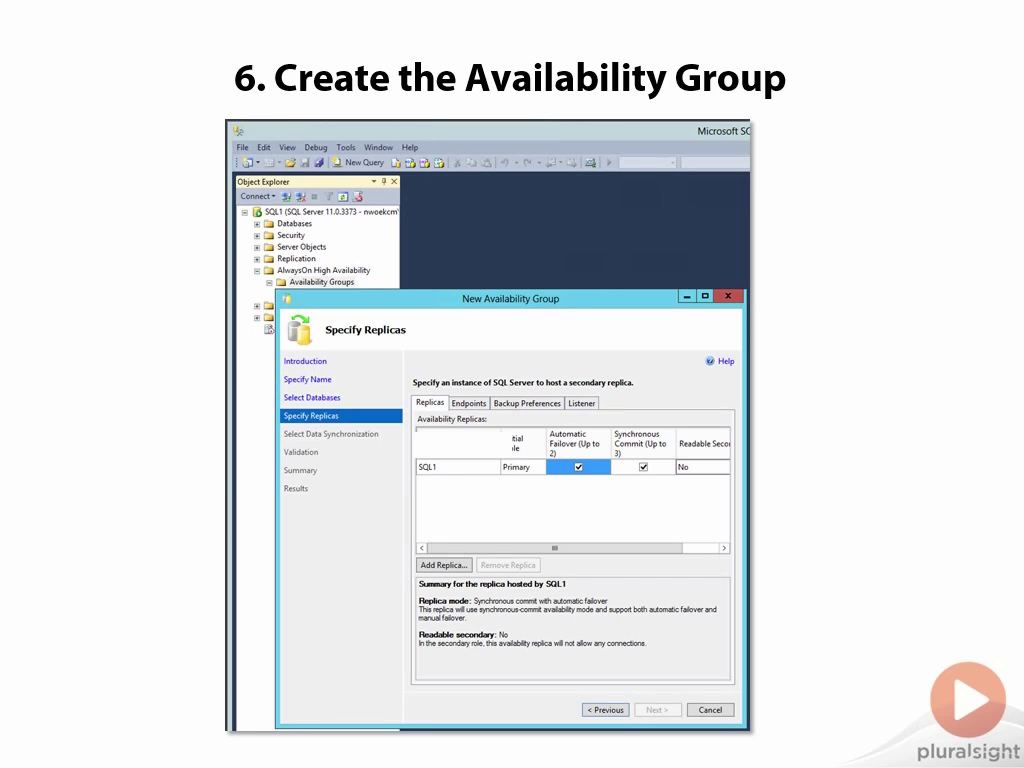
Task: Pin the Object Explorer panel with pushpin icon
Action: pyautogui.click(x=384, y=182)
